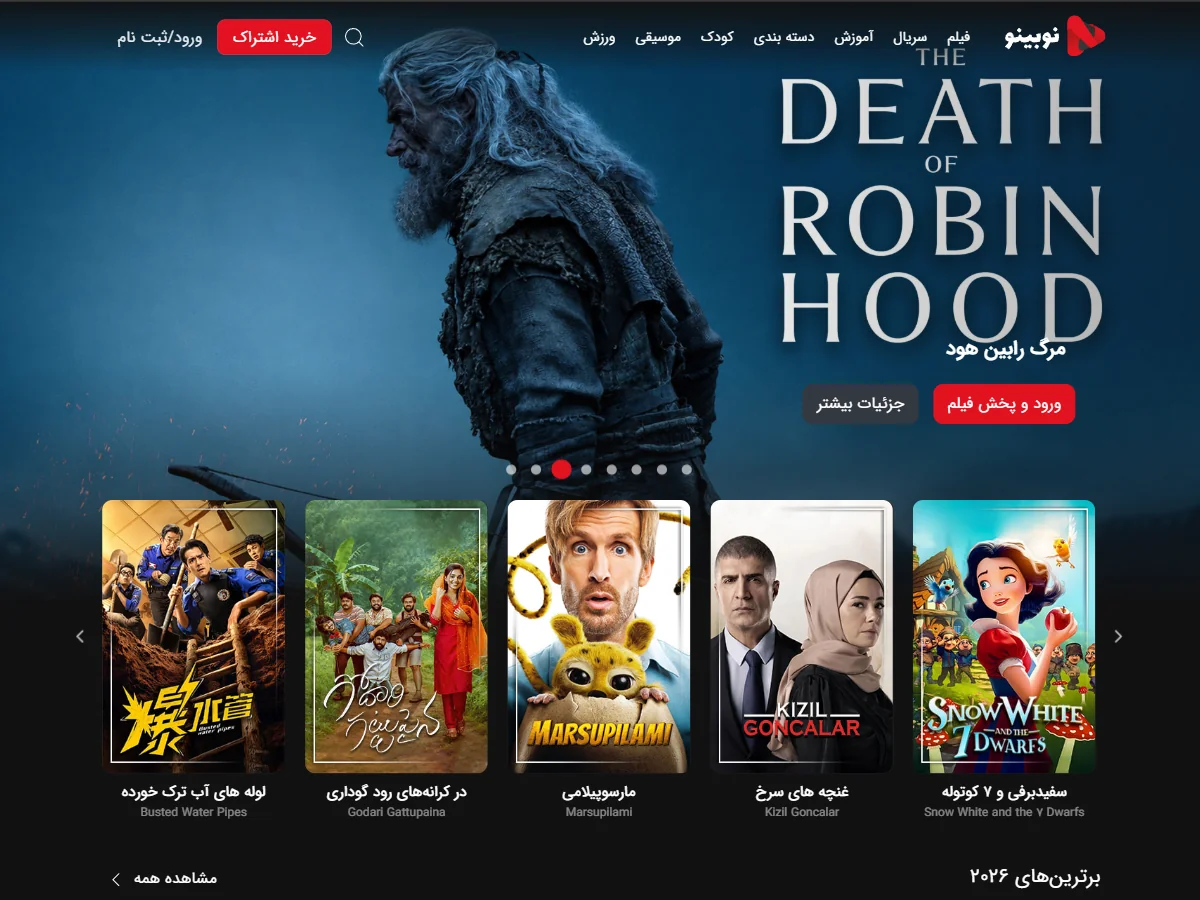
Task: Click the title مارسوپیلامی
Action: tap(599, 792)
